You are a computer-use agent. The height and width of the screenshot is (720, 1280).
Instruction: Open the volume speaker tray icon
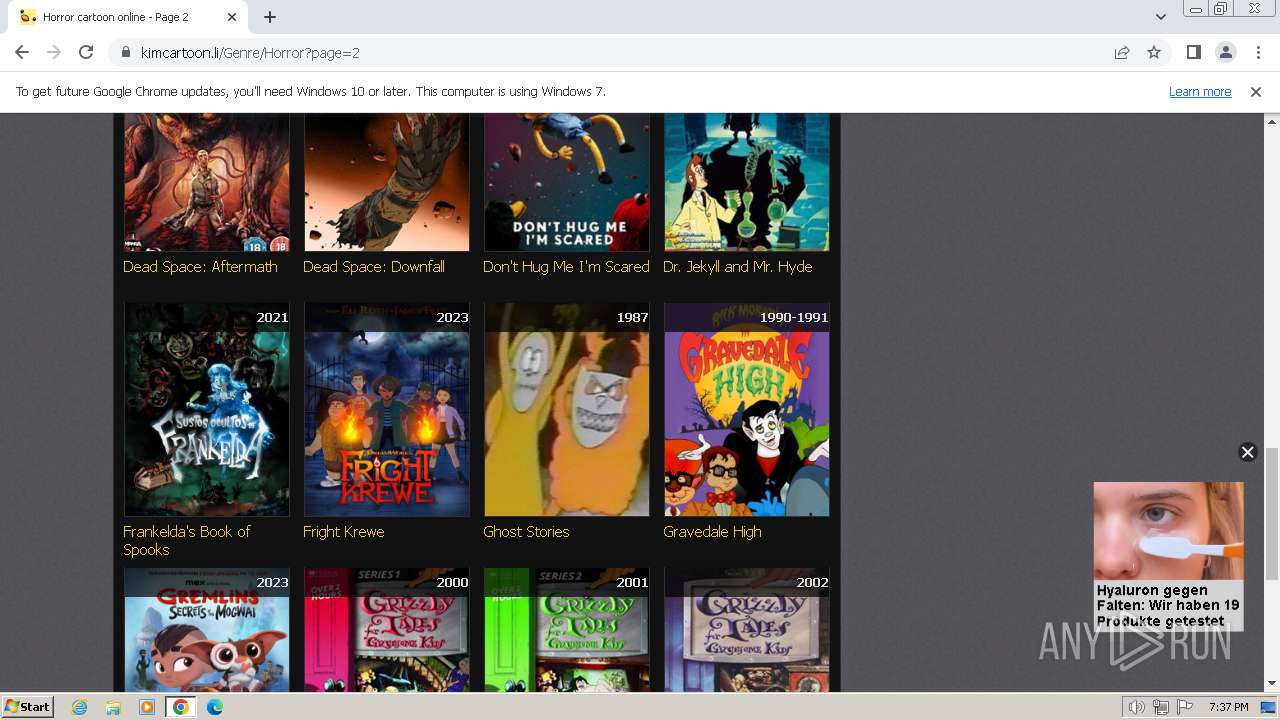(1137, 707)
